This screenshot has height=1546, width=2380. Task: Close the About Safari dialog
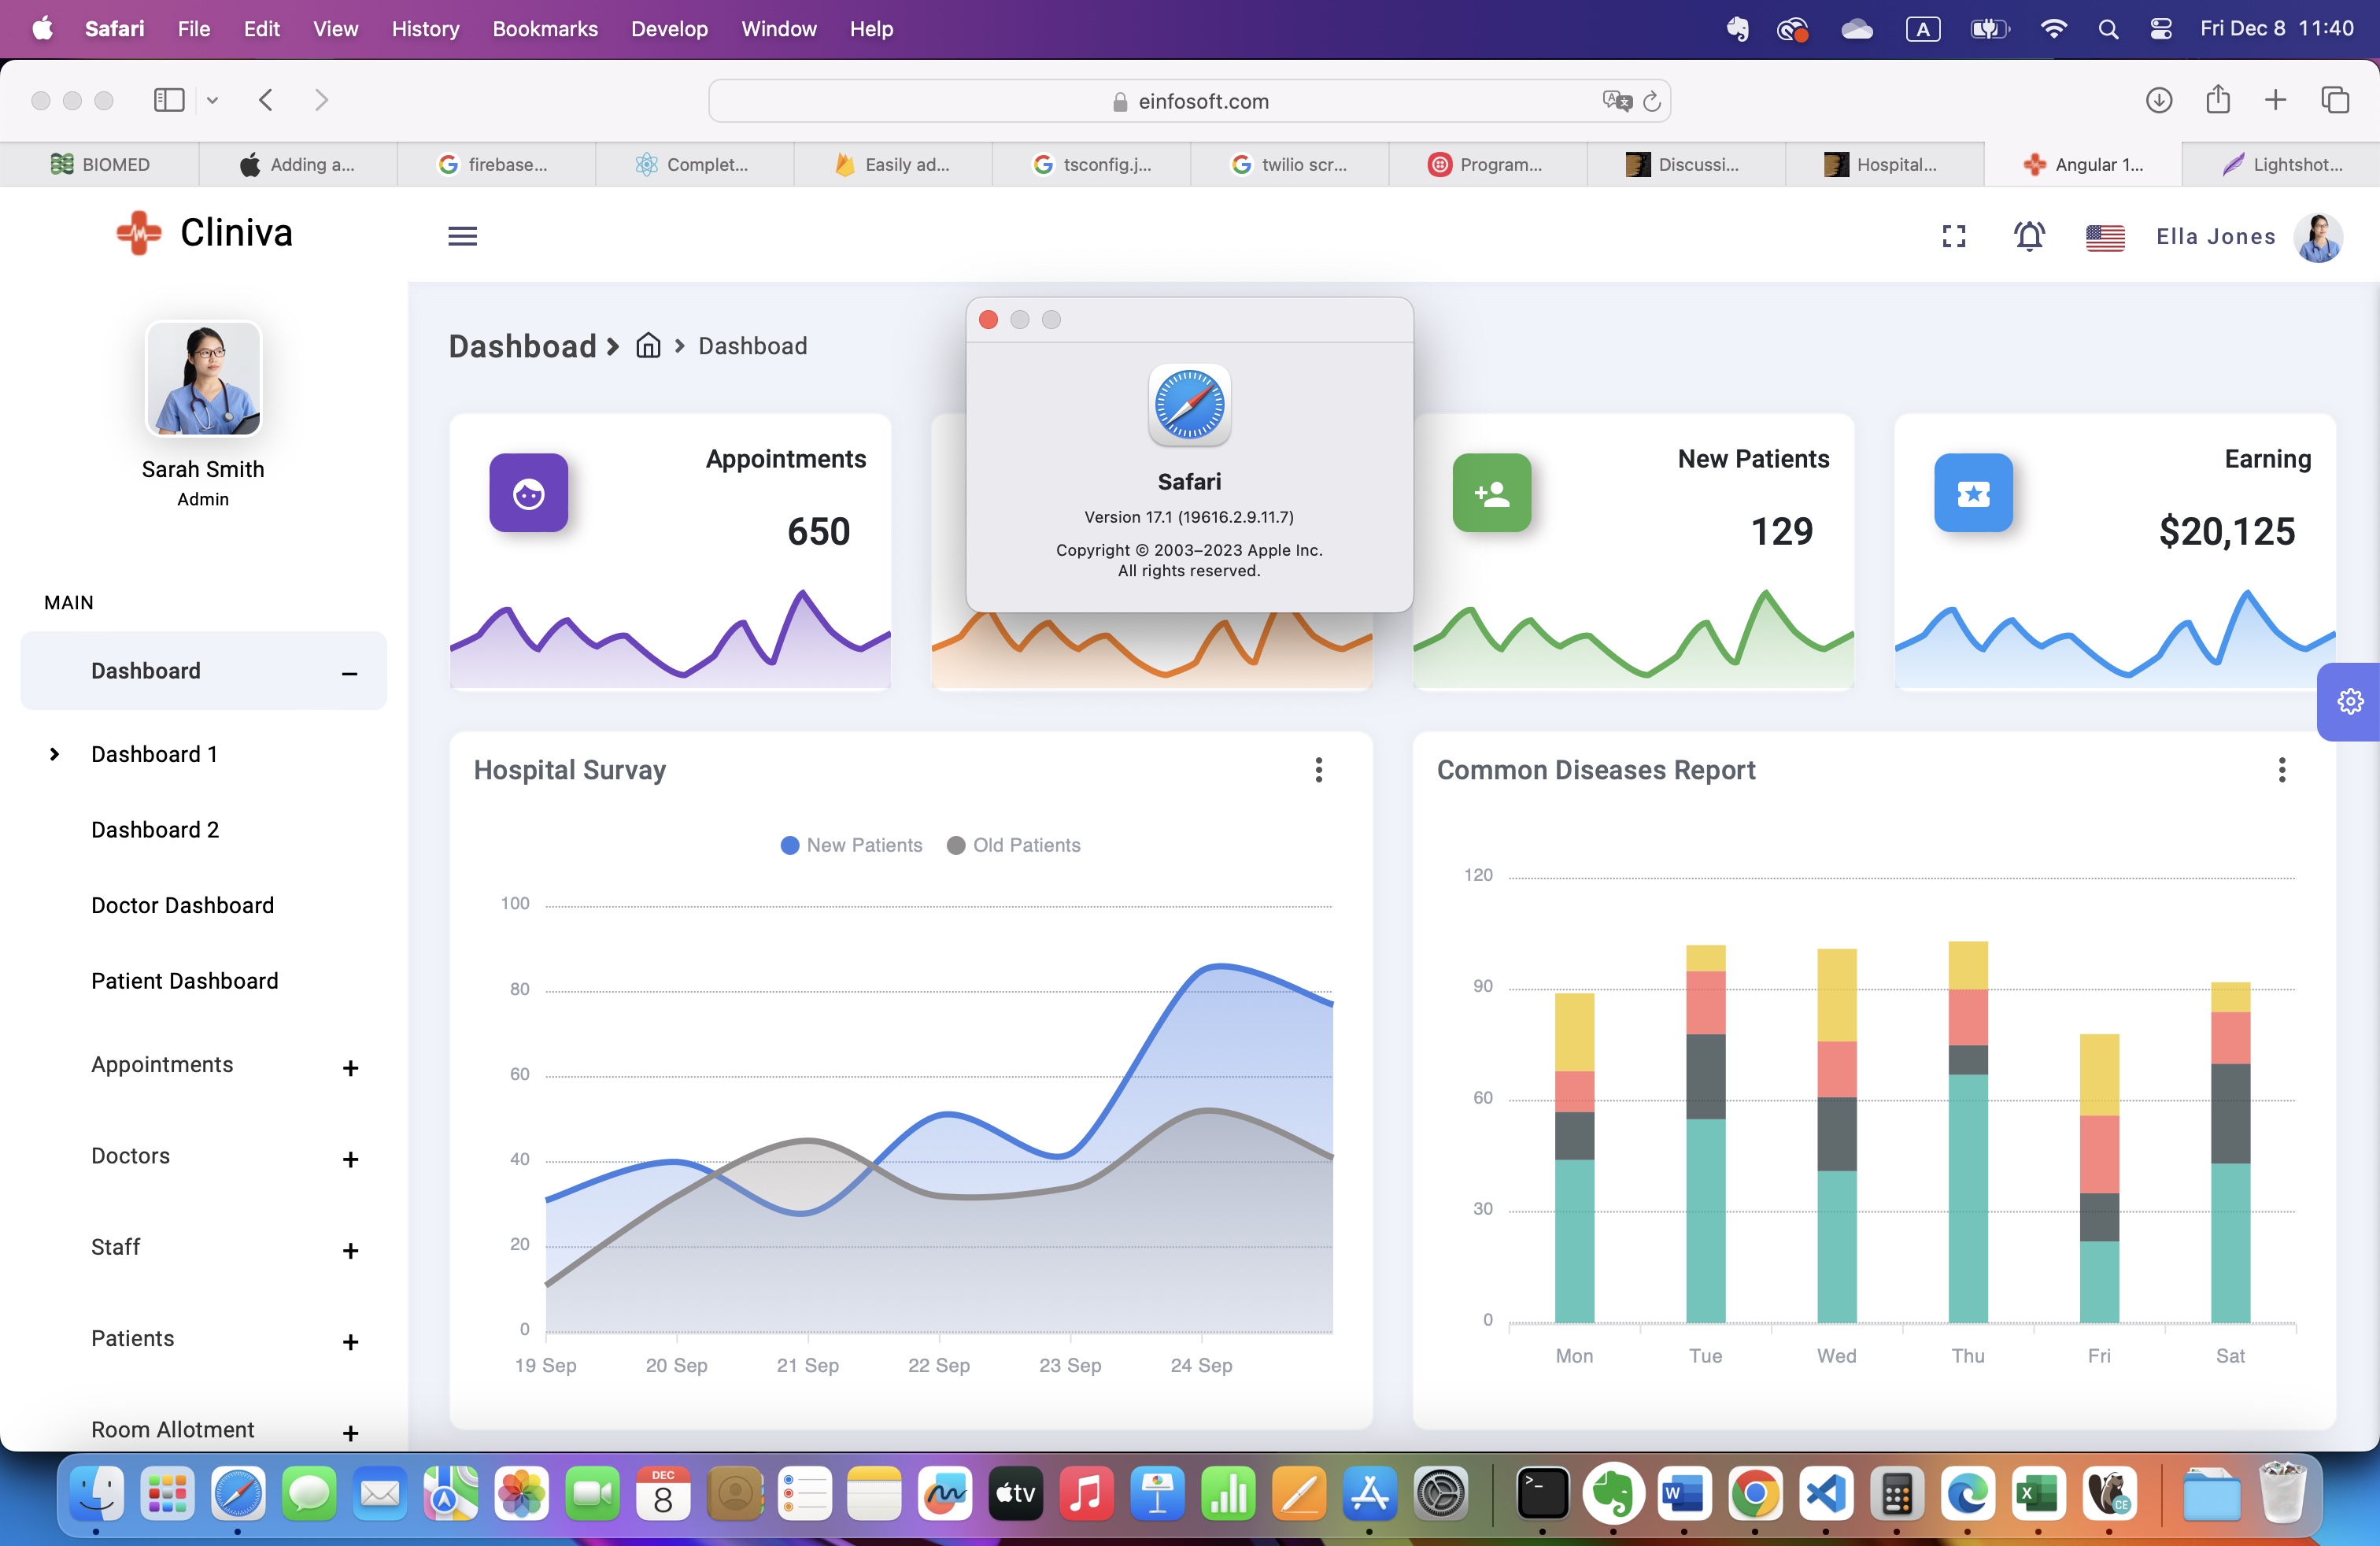(x=988, y=320)
